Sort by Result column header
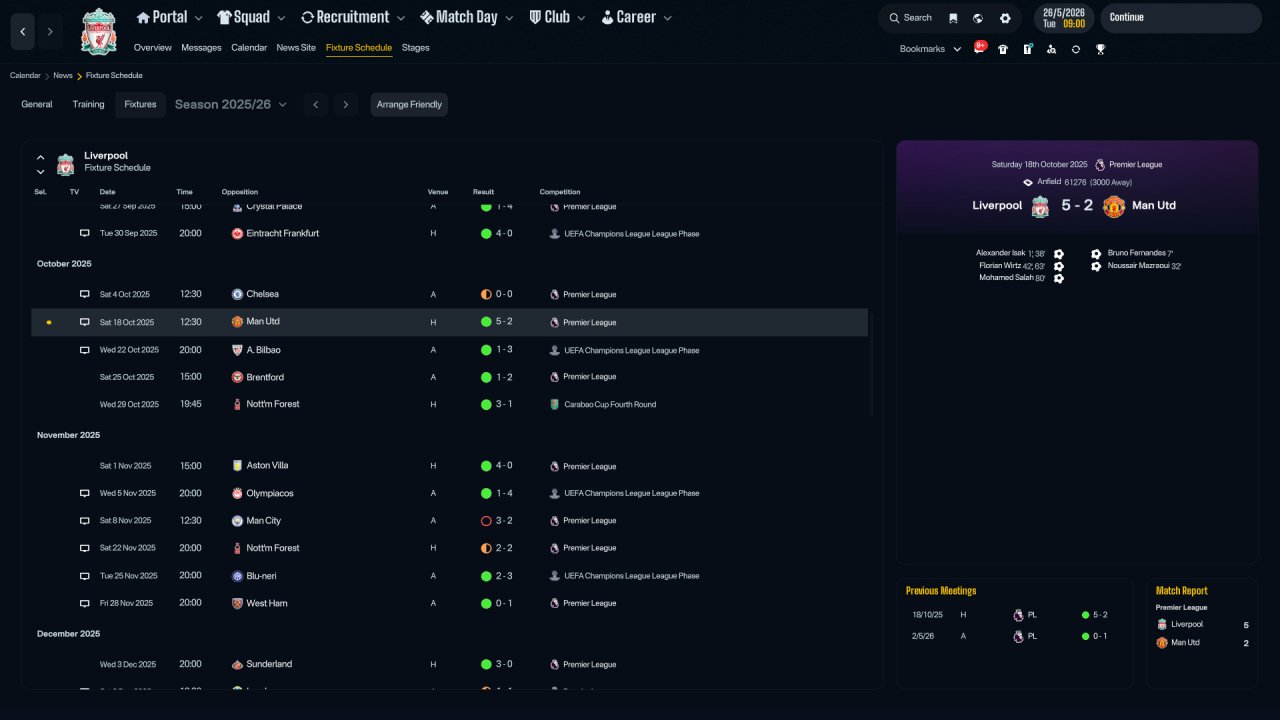Image resolution: width=1280 pixels, height=720 pixels. (484, 192)
